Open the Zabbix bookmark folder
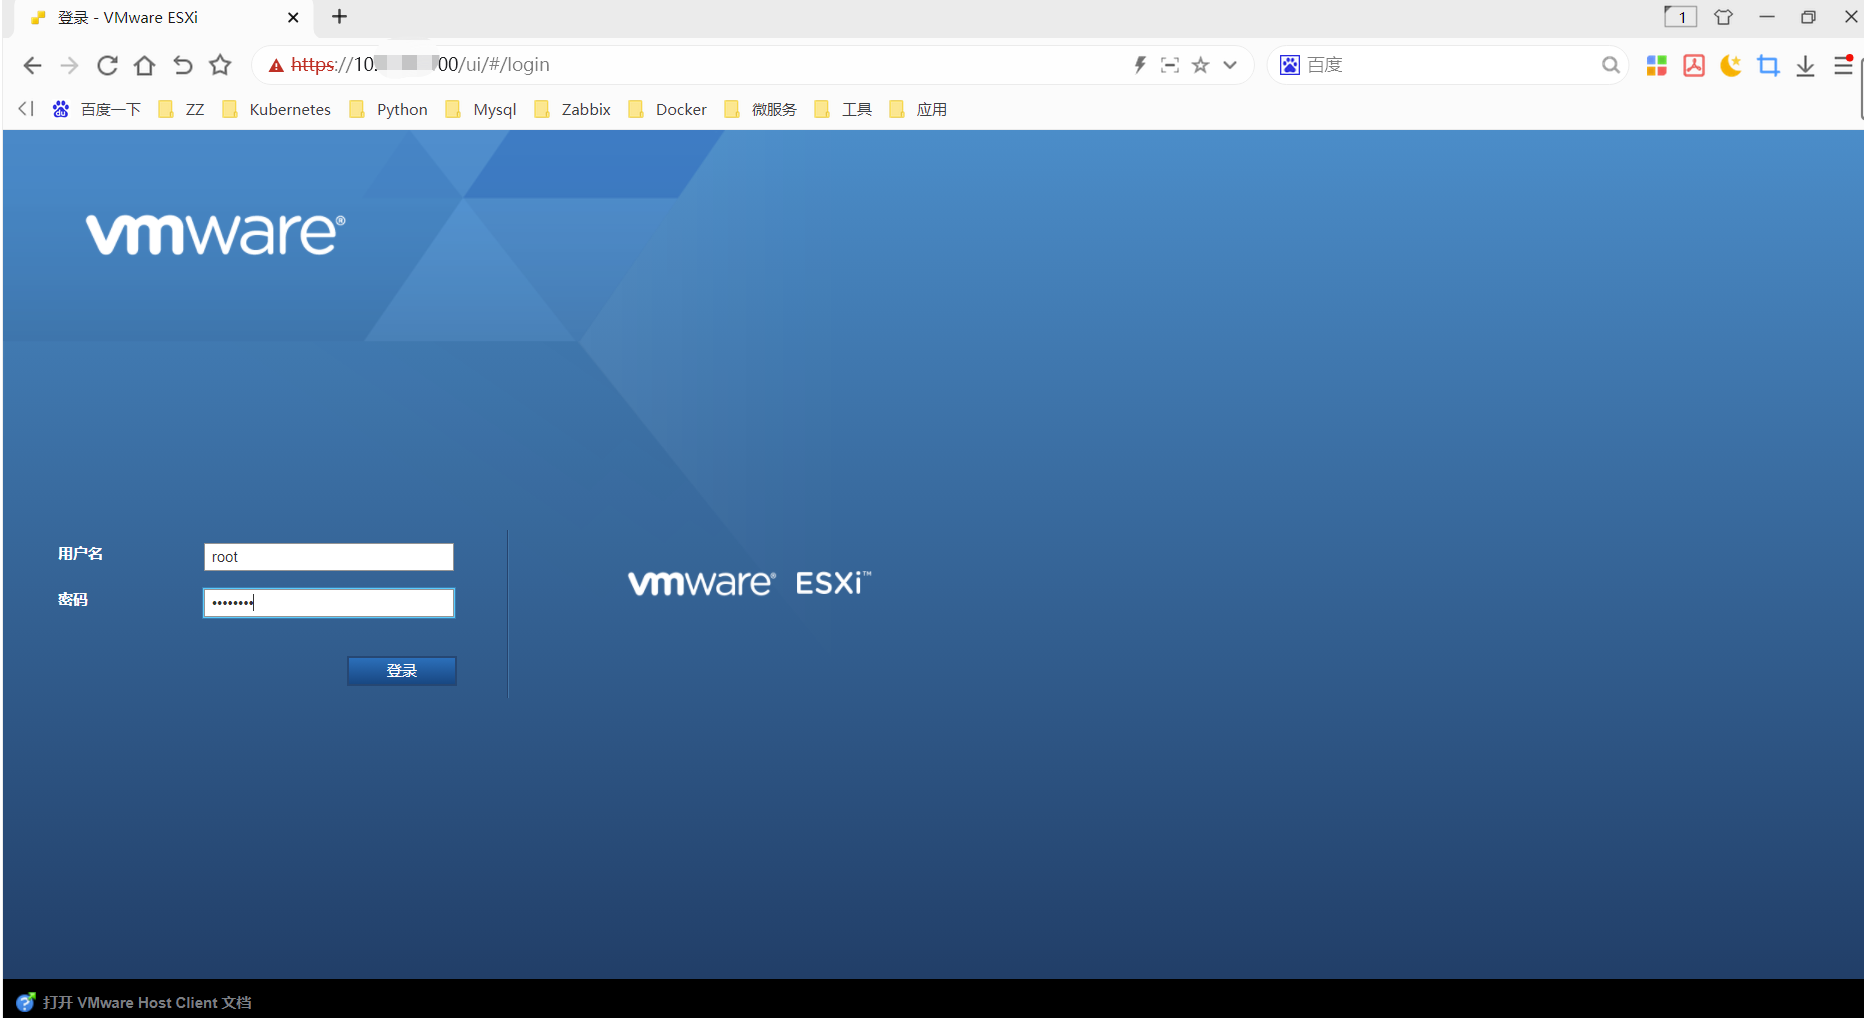 pyautogui.click(x=572, y=109)
